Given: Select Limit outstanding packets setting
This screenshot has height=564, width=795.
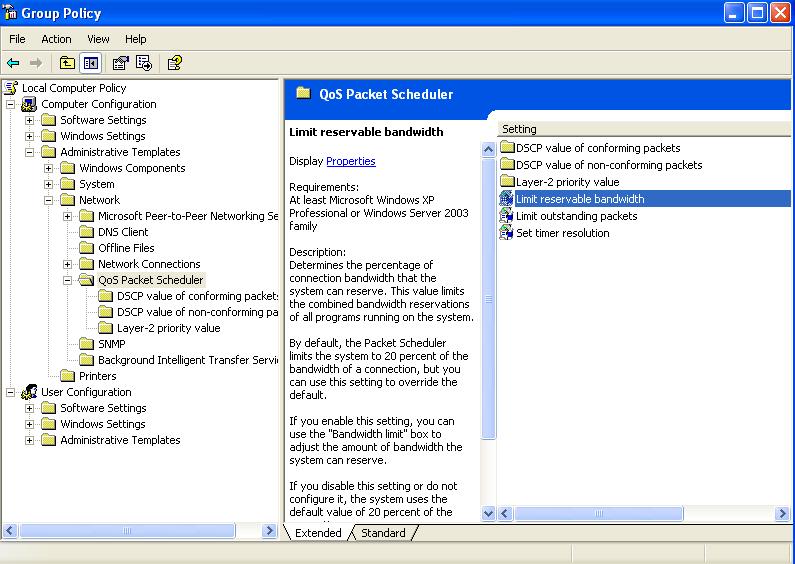Looking at the screenshot, I should [576, 216].
